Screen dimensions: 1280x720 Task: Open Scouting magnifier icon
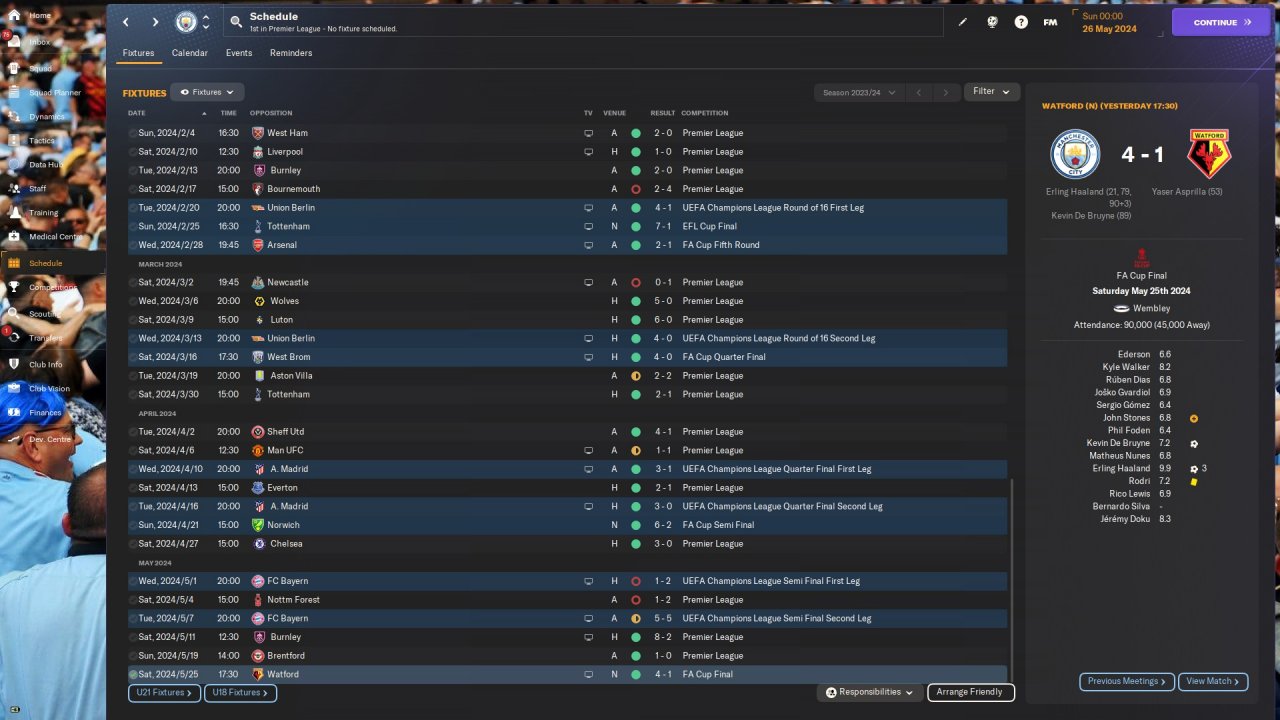[14, 314]
